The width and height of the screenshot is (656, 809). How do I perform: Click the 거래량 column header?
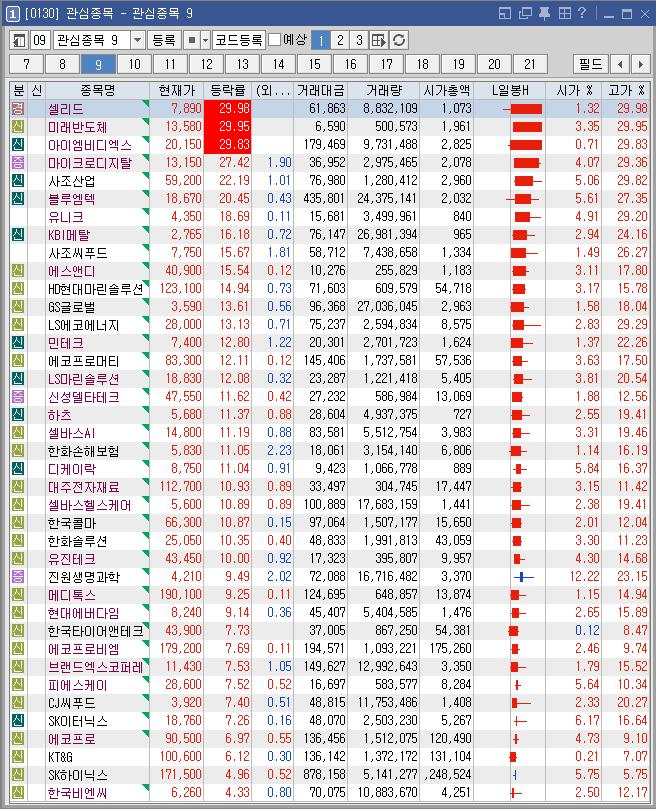coord(383,90)
